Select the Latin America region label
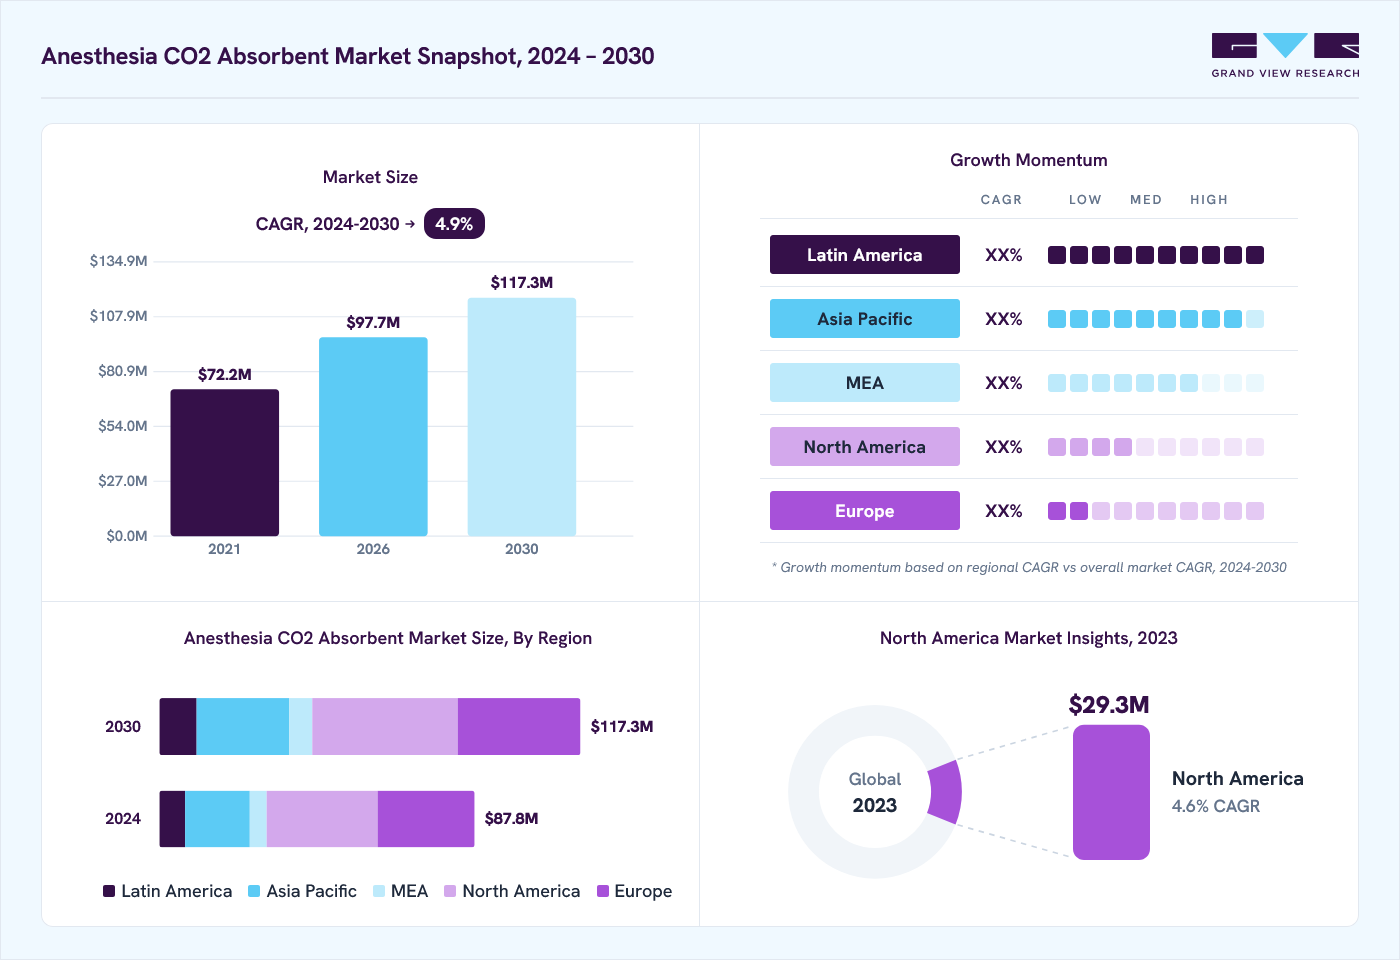The image size is (1400, 960). (x=865, y=255)
